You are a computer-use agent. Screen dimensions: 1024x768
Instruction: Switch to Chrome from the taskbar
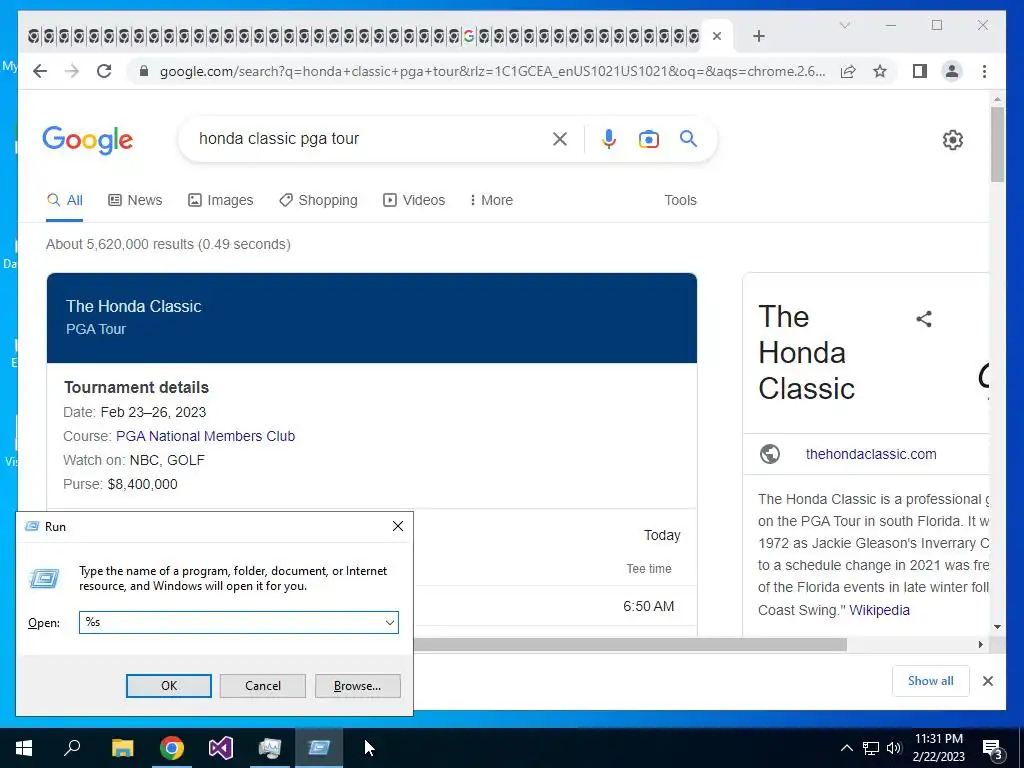172,748
